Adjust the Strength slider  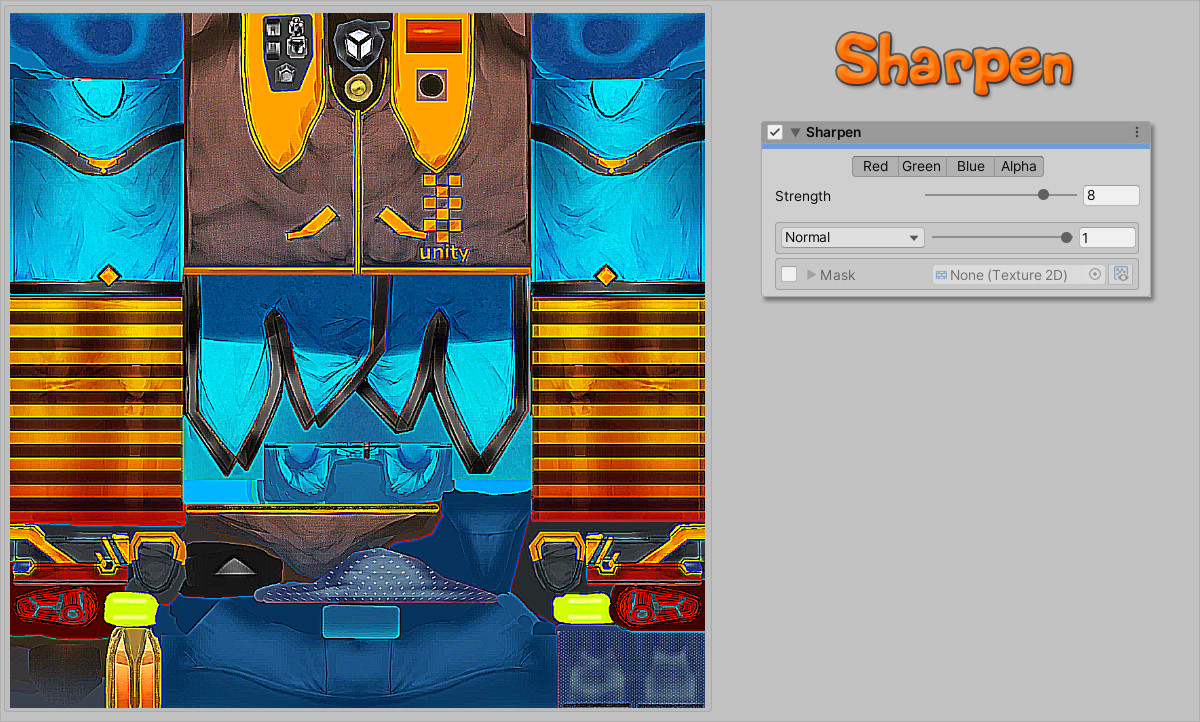point(1000,195)
